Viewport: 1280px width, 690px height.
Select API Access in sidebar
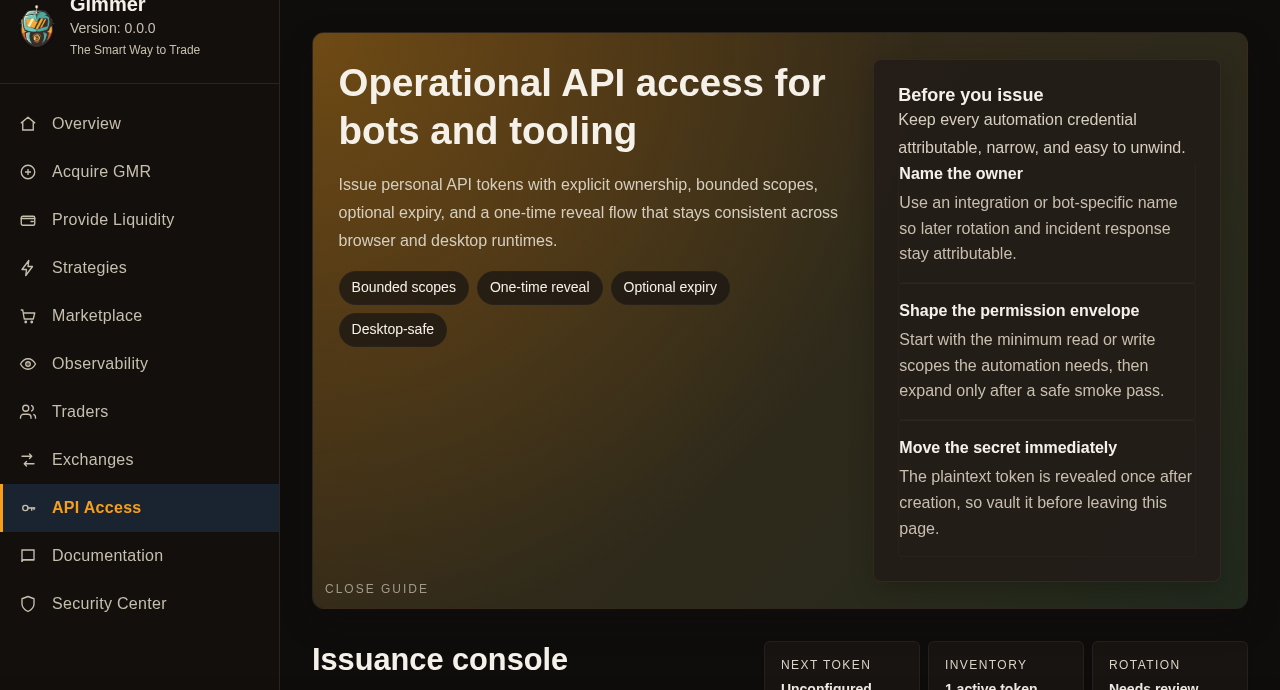140,508
